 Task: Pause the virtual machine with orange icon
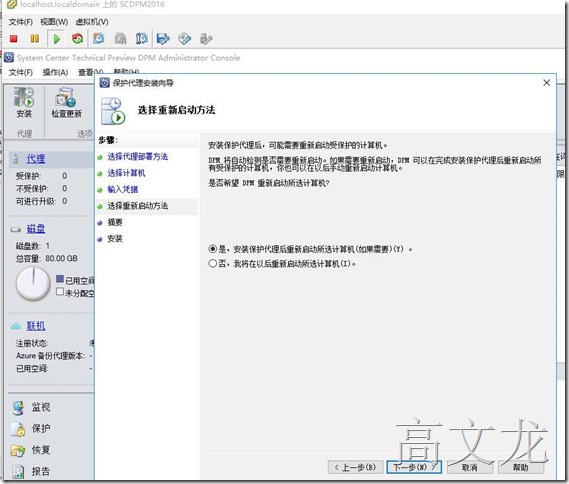coord(34,38)
